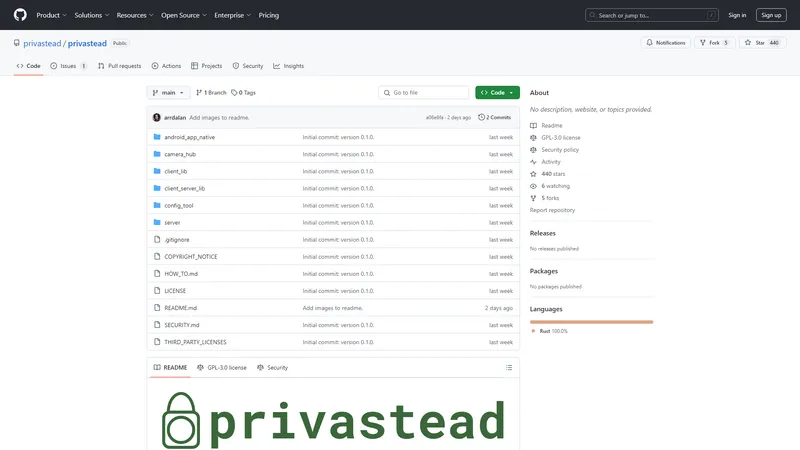Image resolution: width=800 pixels, height=450 pixels.
Task: Click the Notifications bell button
Action: tap(666, 43)
